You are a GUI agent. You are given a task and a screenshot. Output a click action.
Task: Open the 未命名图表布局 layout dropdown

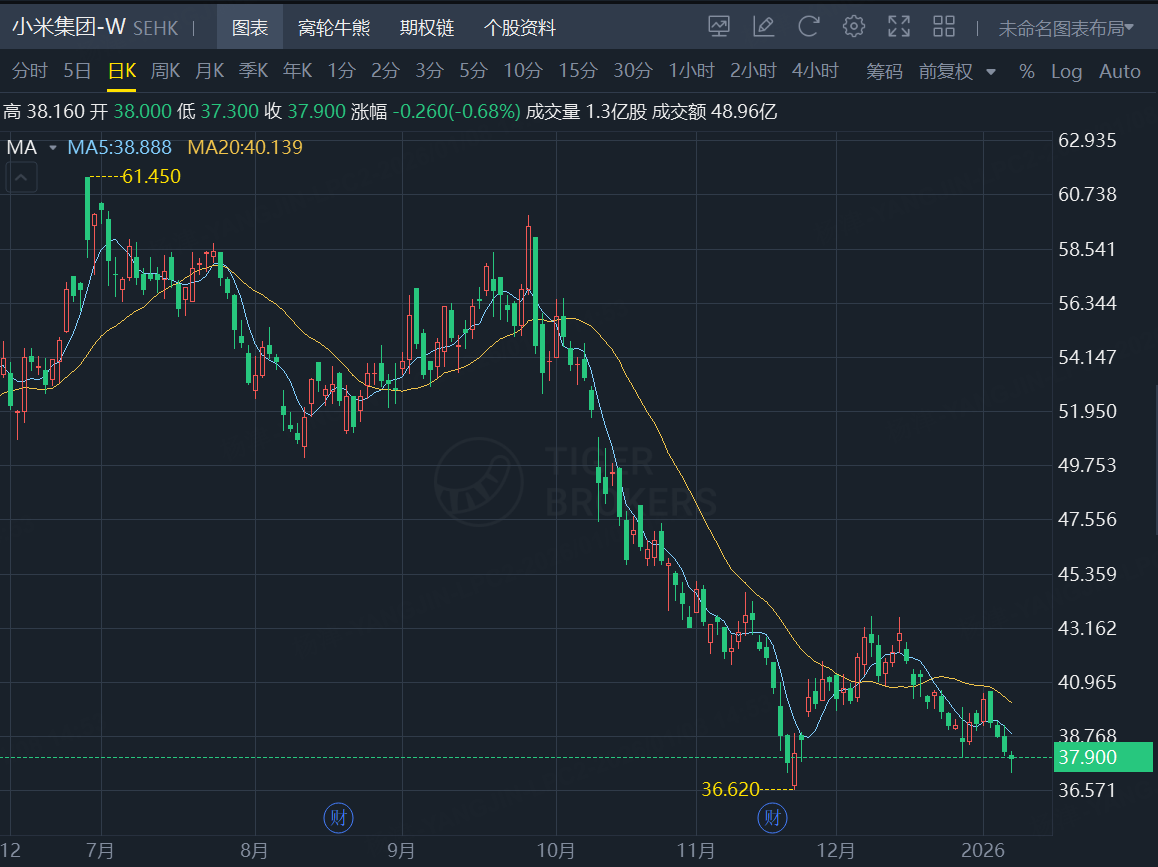[1066, 28]
